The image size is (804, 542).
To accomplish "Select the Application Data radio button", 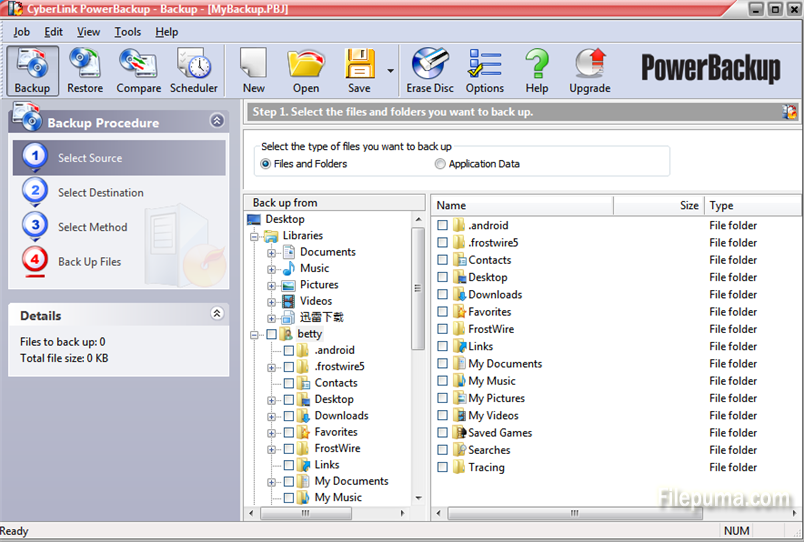I will tap(440, 164).
